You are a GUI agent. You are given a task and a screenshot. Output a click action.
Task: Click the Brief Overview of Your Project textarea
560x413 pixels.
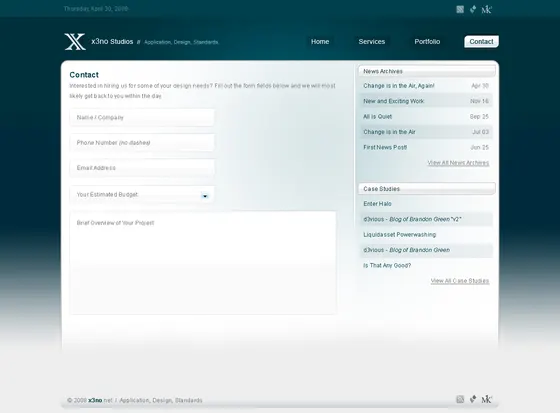(x=203, y=263)
